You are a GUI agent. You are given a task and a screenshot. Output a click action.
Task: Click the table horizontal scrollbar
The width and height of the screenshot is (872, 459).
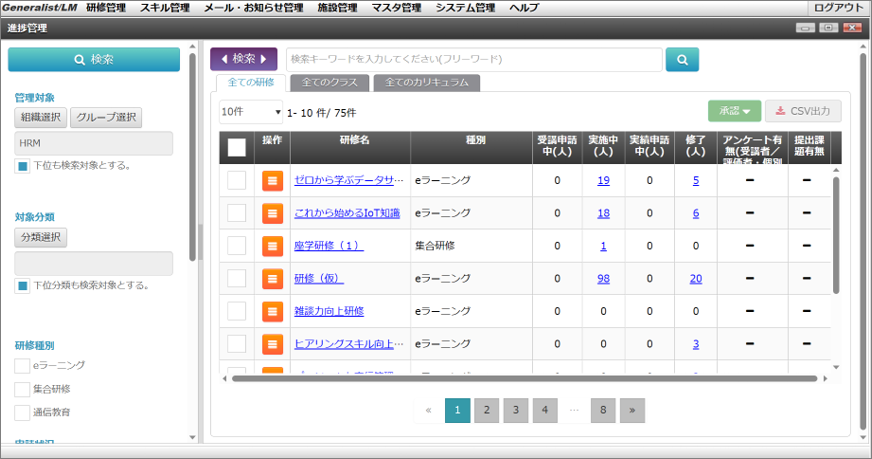click(x=520, y=378)
